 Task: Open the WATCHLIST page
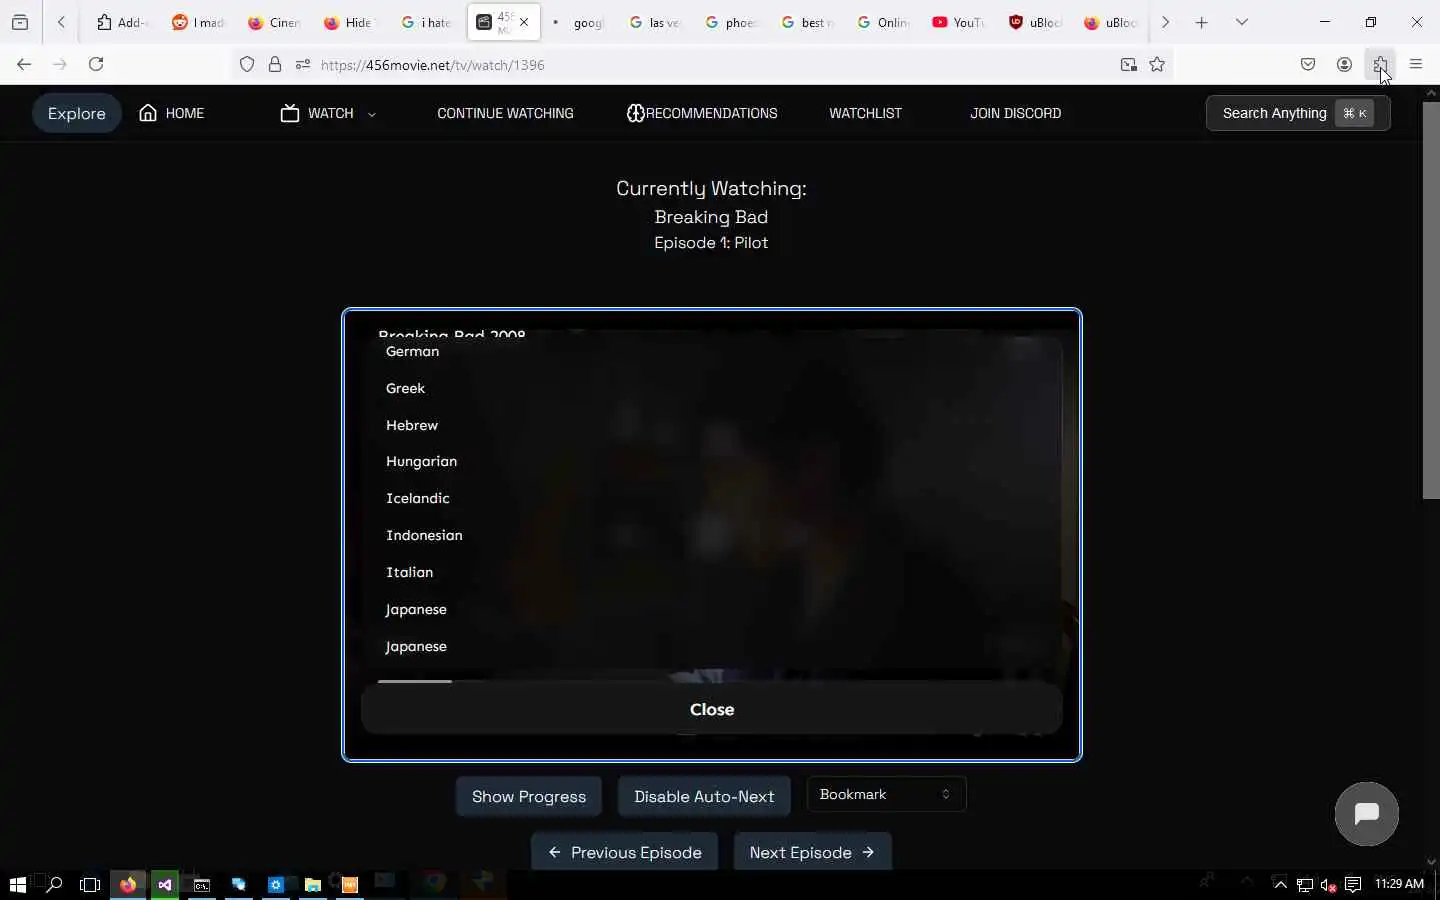[865, 113]
